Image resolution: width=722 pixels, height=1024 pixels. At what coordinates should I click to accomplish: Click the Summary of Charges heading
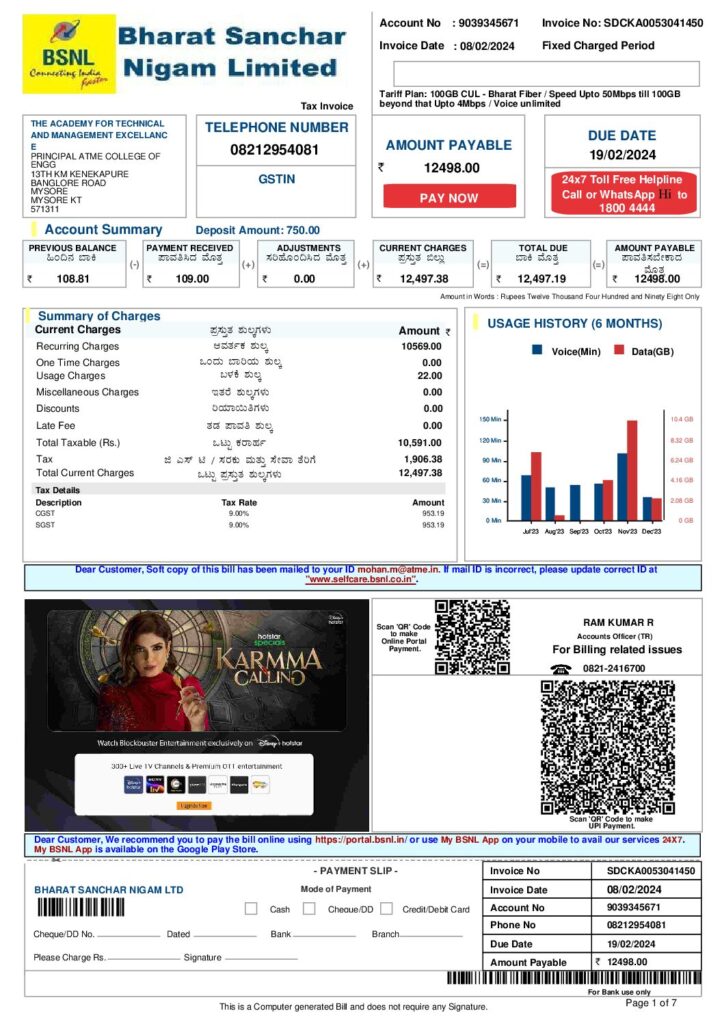(99, 315)
